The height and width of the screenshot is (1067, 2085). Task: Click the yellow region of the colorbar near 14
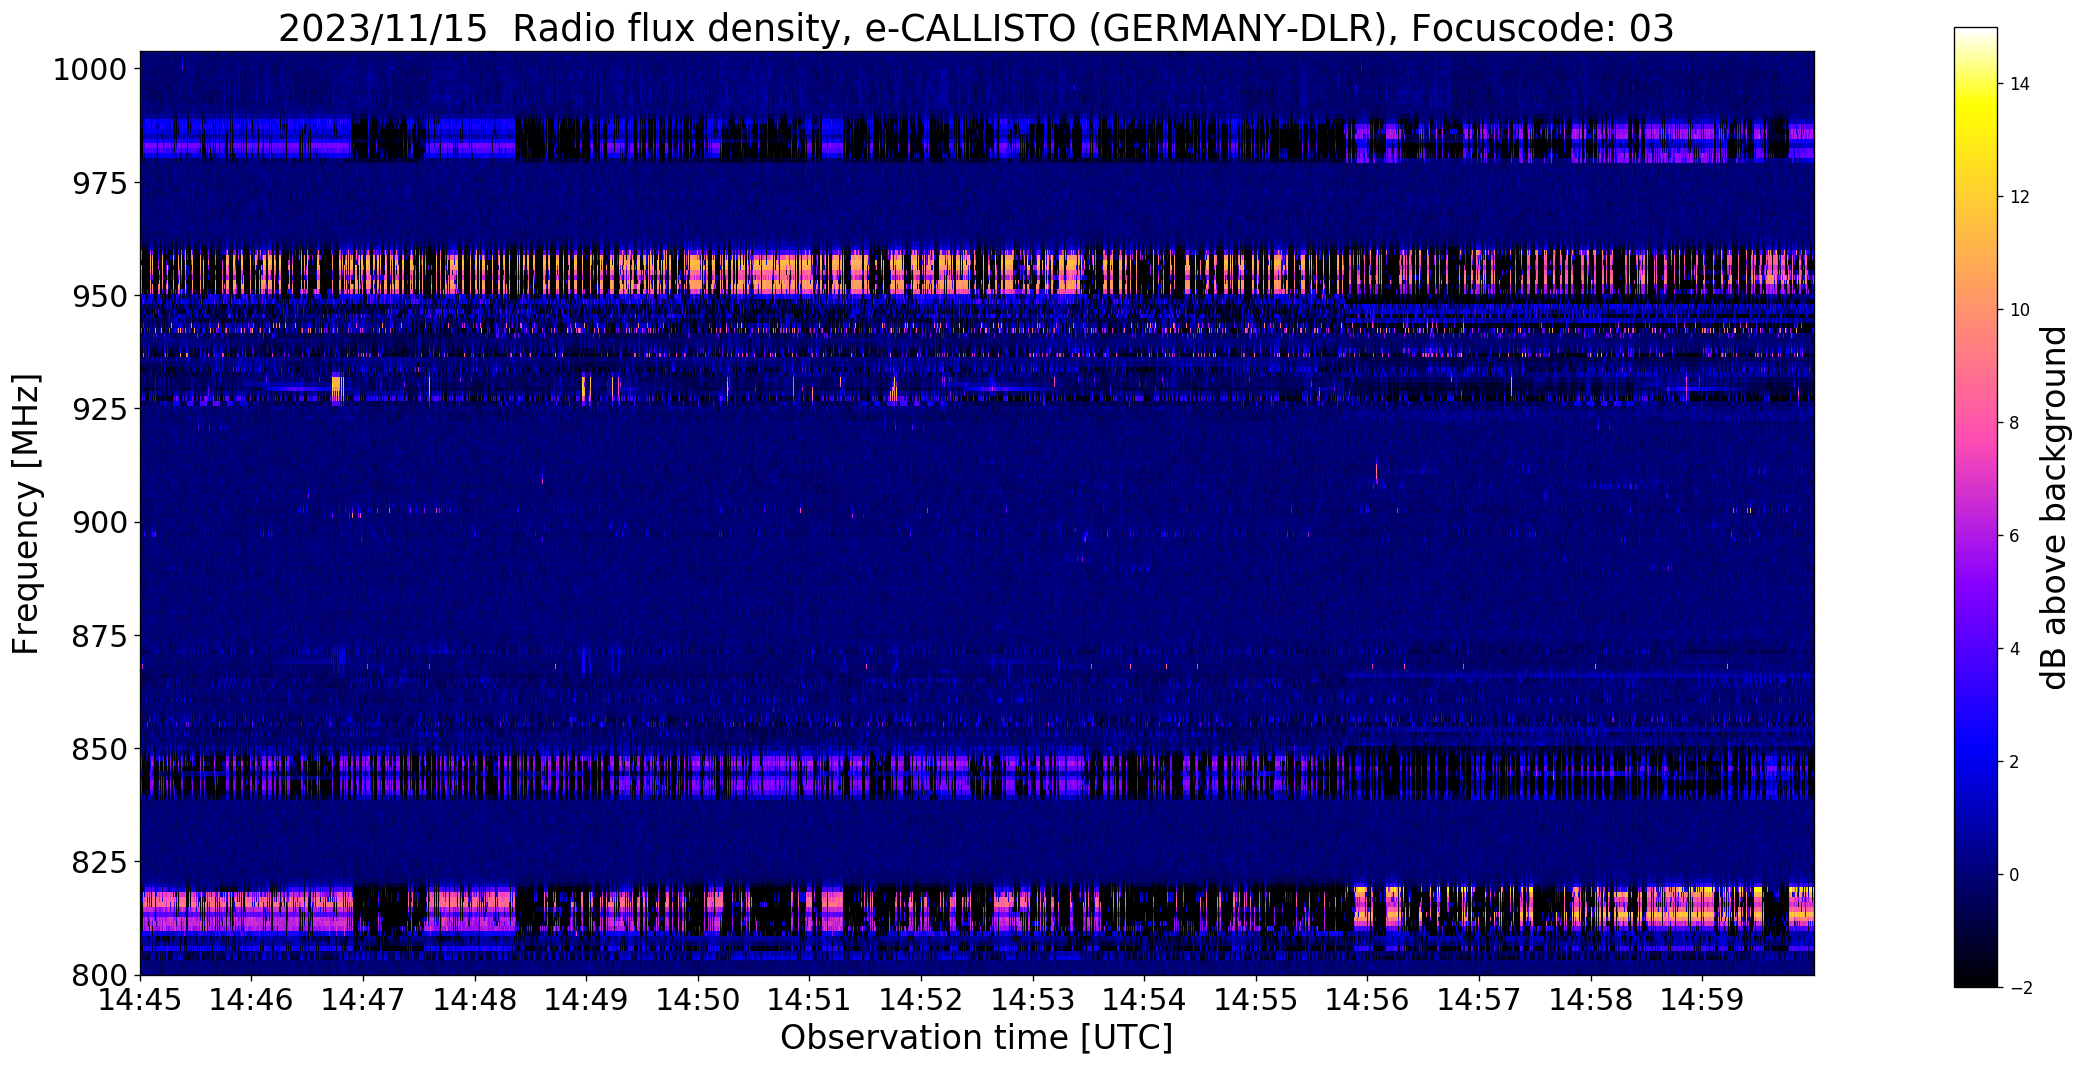coord(1975,85)
